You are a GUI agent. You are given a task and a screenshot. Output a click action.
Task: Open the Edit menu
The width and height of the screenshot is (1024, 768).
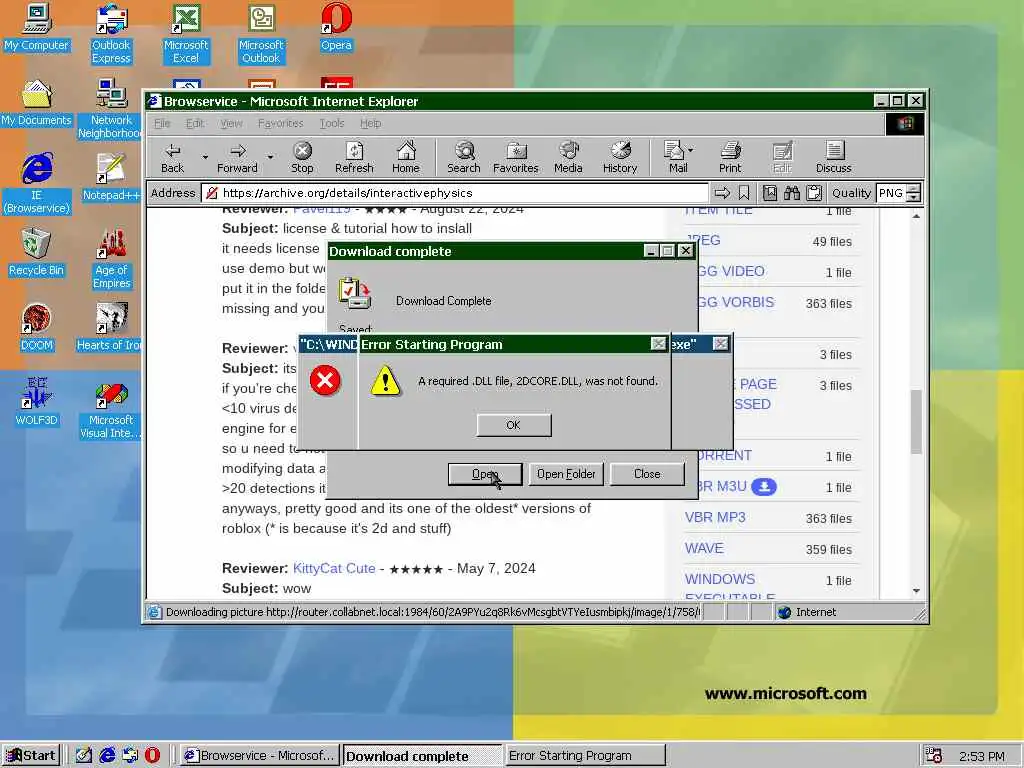click(195, 123)
